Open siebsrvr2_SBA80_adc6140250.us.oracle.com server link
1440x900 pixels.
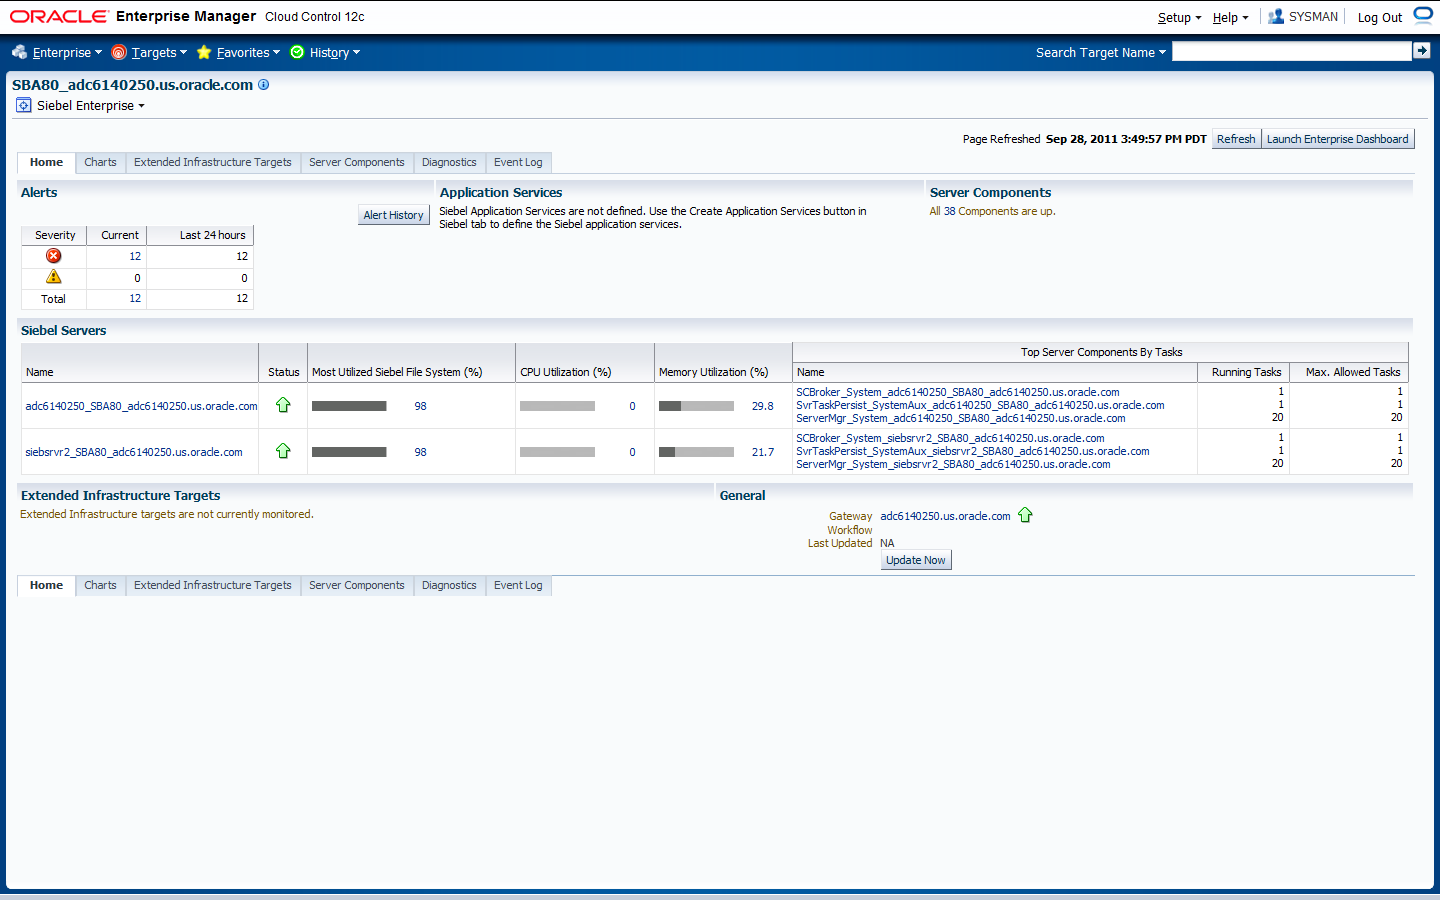(x=134, y=452)
